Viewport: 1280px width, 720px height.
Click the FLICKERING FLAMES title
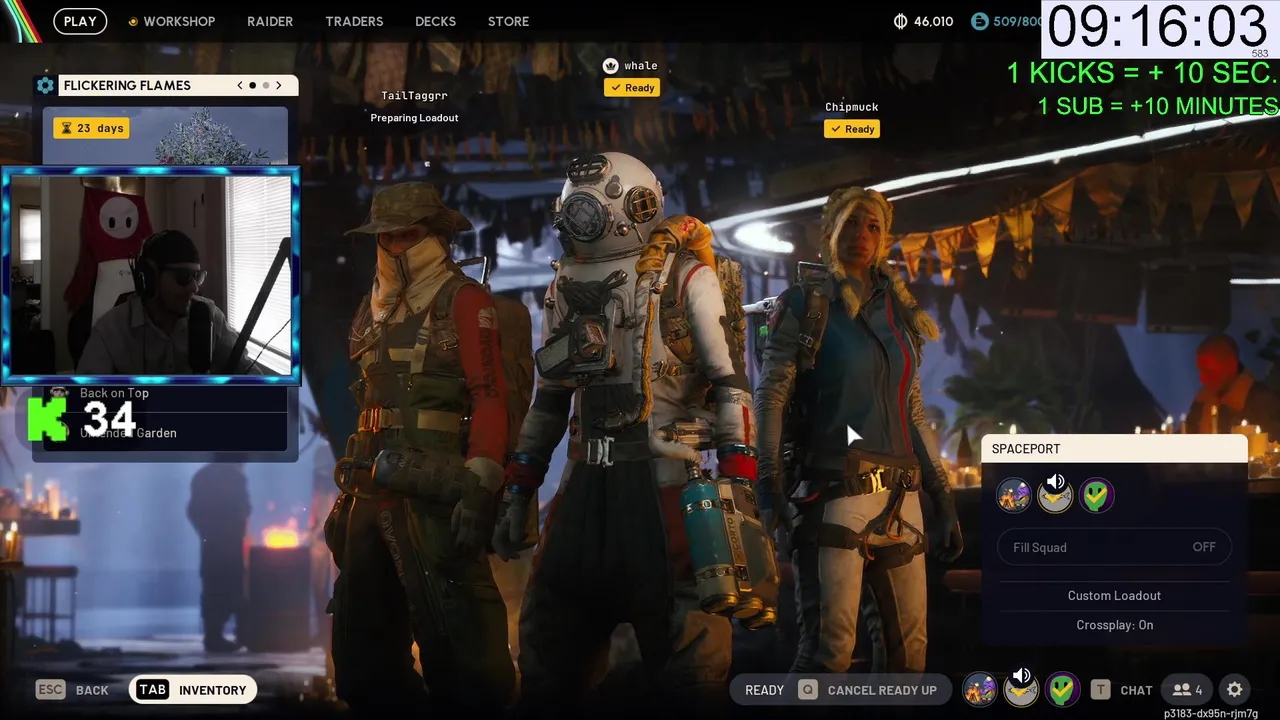127,85
